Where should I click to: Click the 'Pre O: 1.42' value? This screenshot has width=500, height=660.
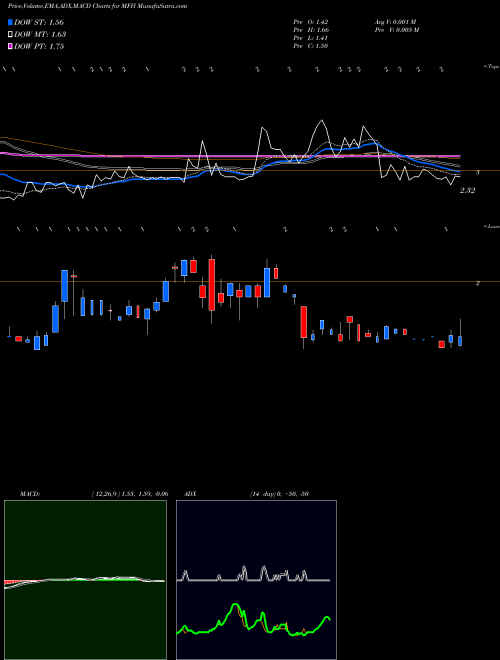(x=311, y=22)
